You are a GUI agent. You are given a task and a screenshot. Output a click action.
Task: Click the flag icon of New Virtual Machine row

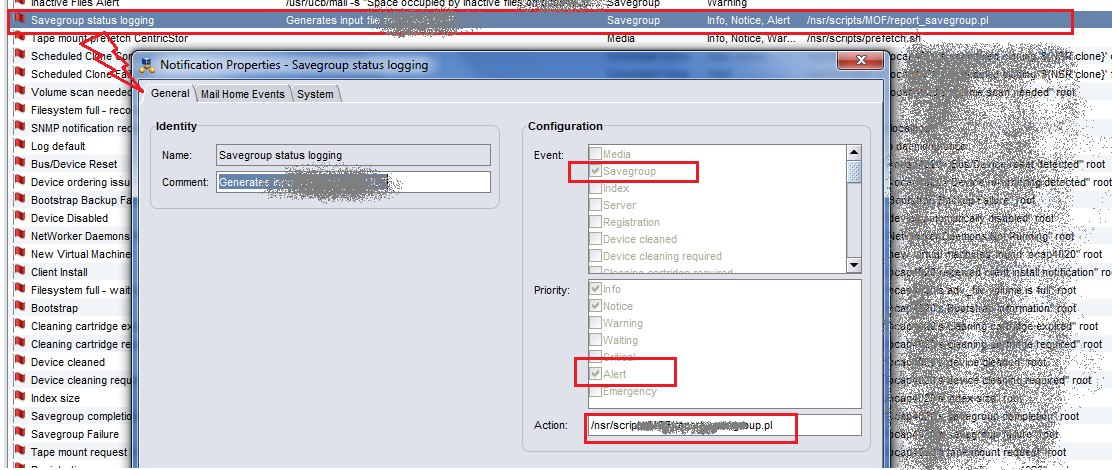click(x=20, y=254)
